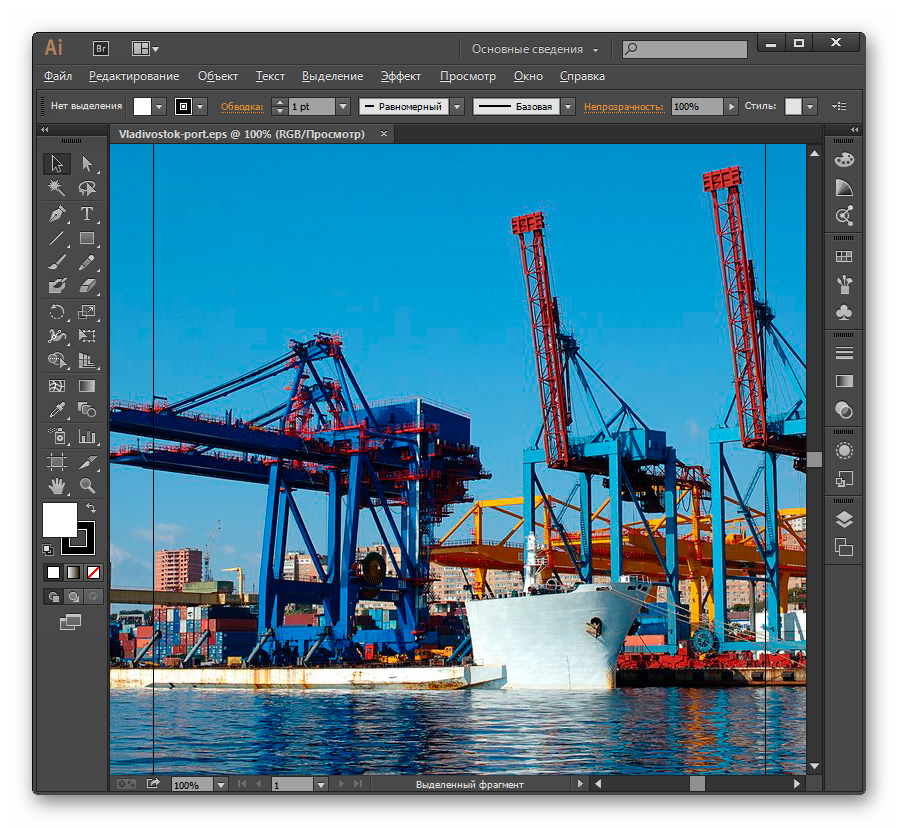The width and height of the screenshot is (899, 828).
Task: Open the Равномерный stroke profile dropdown
Action: (456, 106)
